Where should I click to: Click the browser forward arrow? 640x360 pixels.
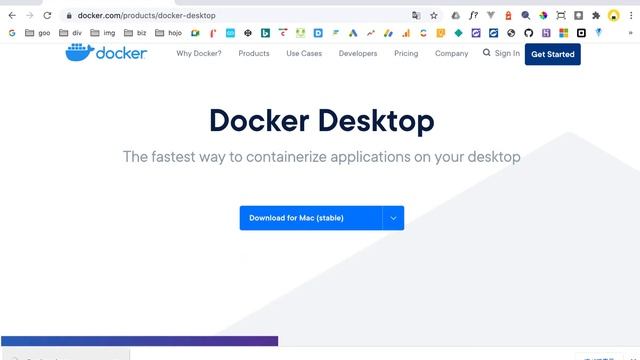[30, 16]
